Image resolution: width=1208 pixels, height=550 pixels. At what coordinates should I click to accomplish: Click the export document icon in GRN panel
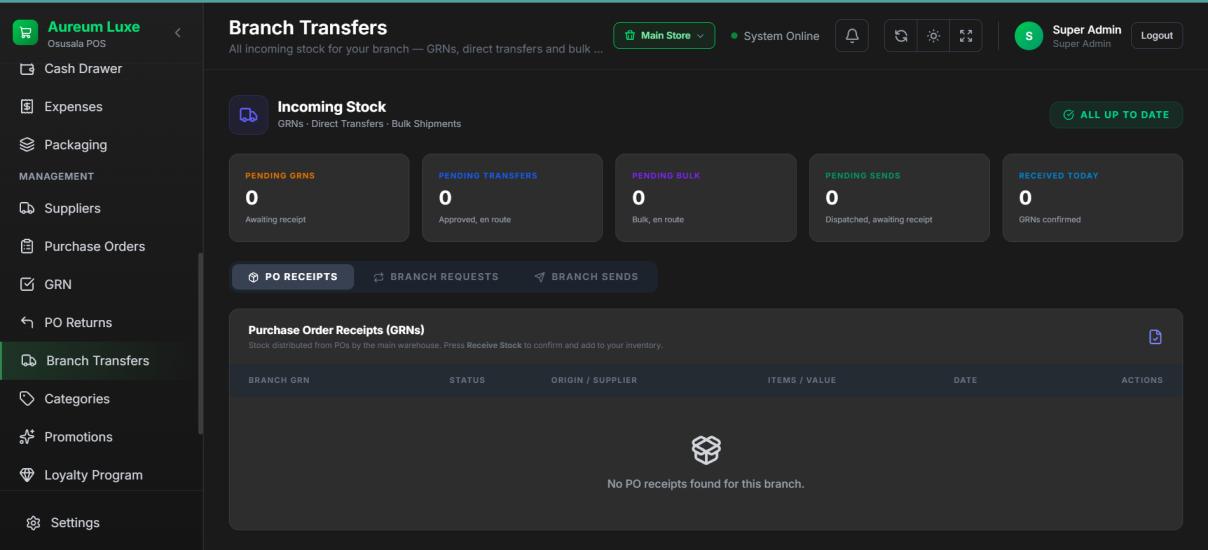[x=1156, y=337]
